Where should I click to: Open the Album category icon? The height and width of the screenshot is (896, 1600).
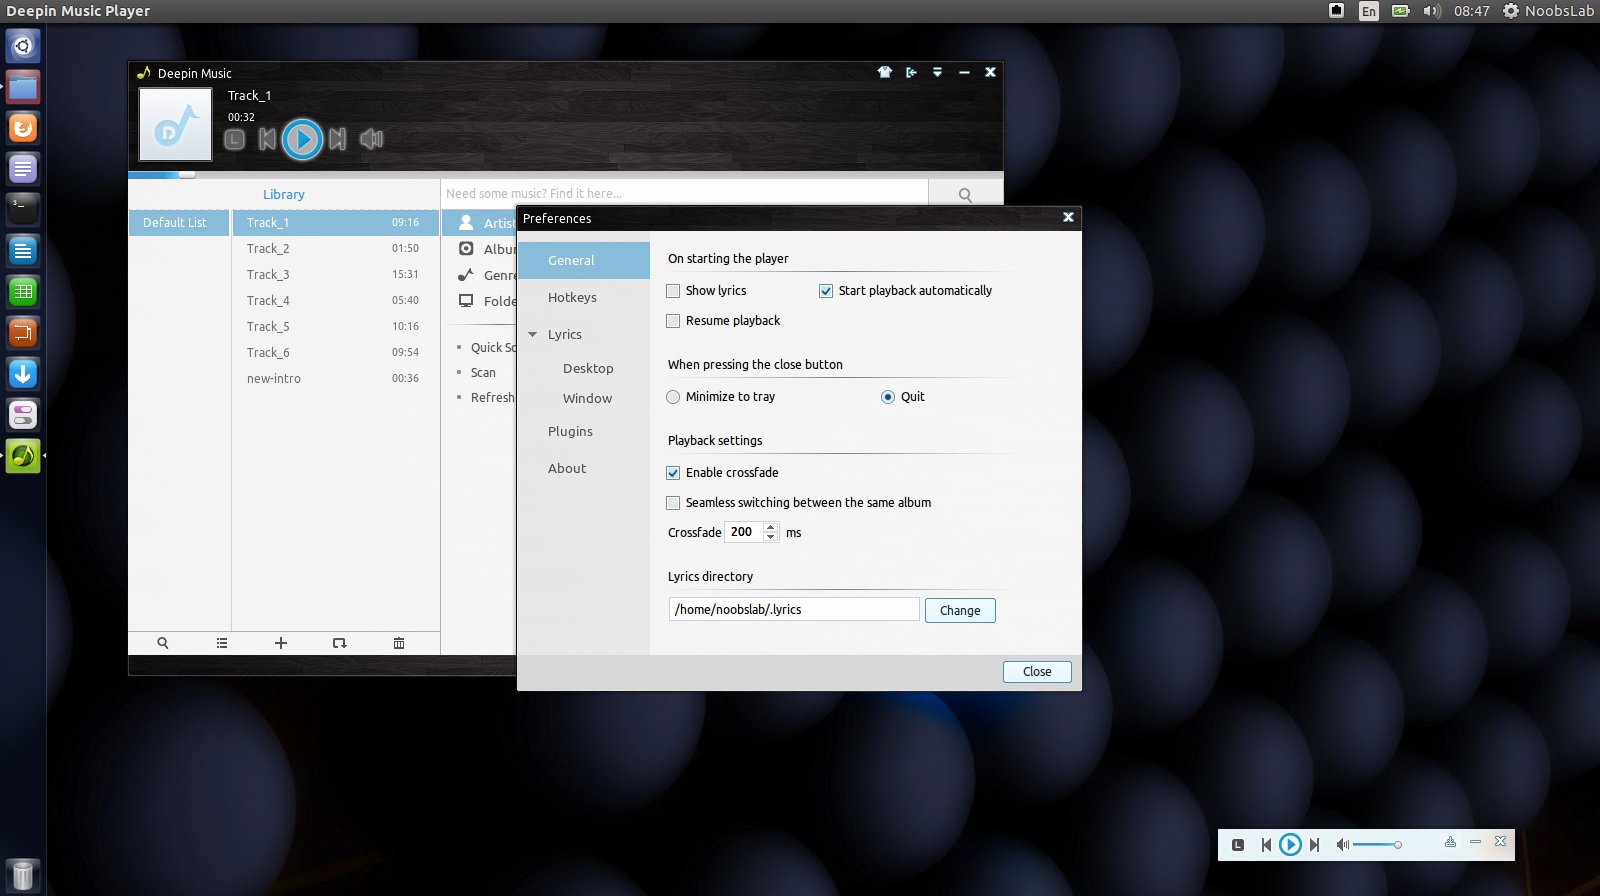tap(466, 249)
